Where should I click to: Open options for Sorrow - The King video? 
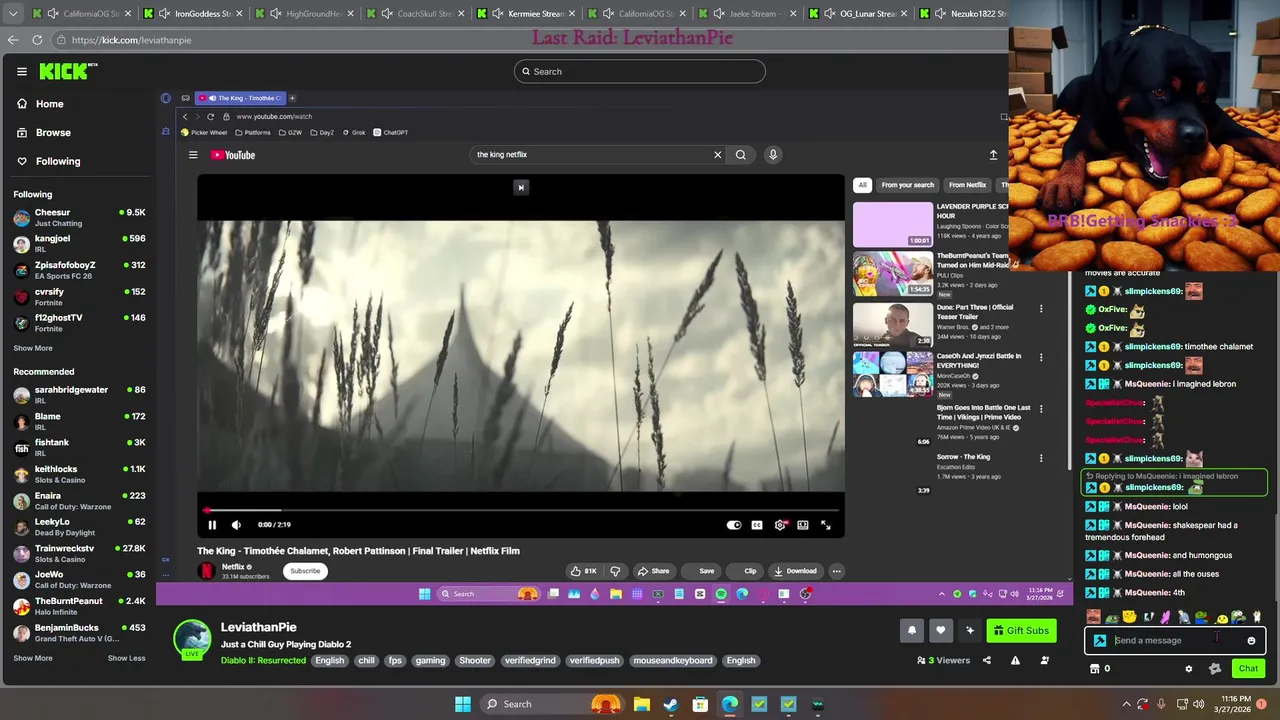1041,459
